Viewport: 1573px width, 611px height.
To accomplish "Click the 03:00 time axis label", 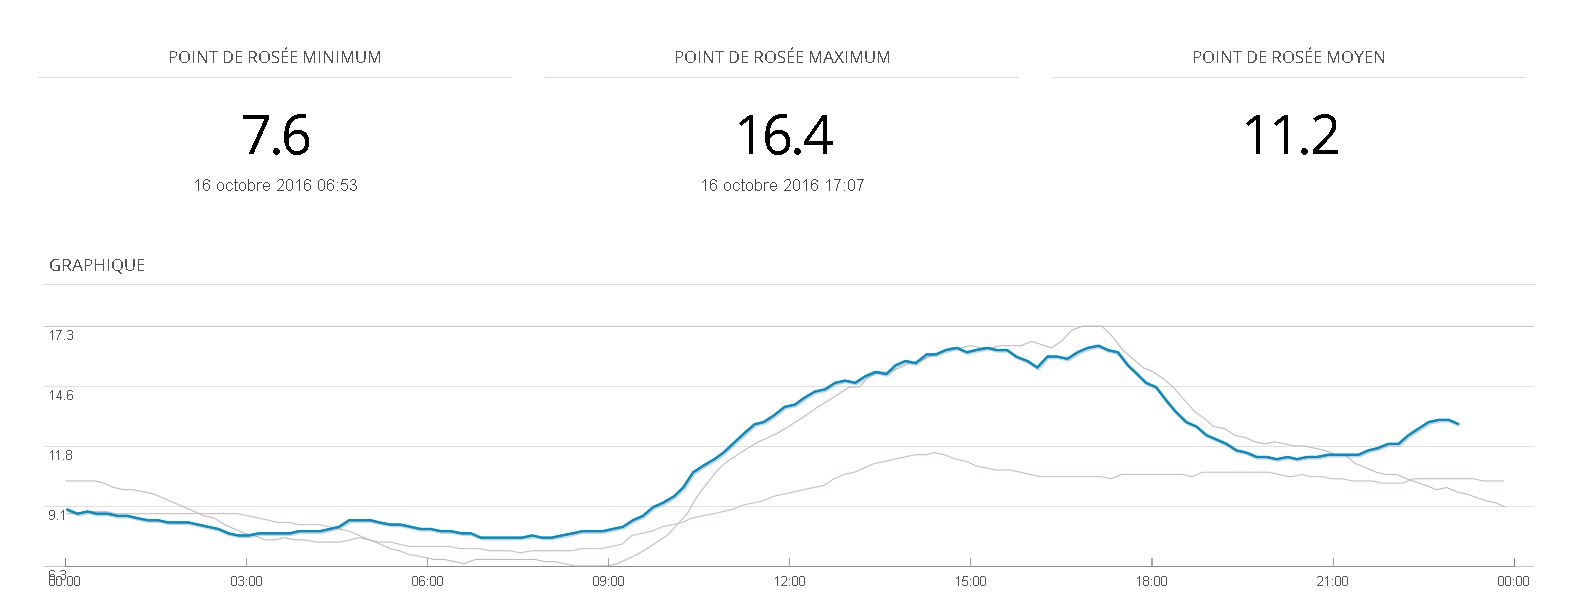I will click(246, 581).
